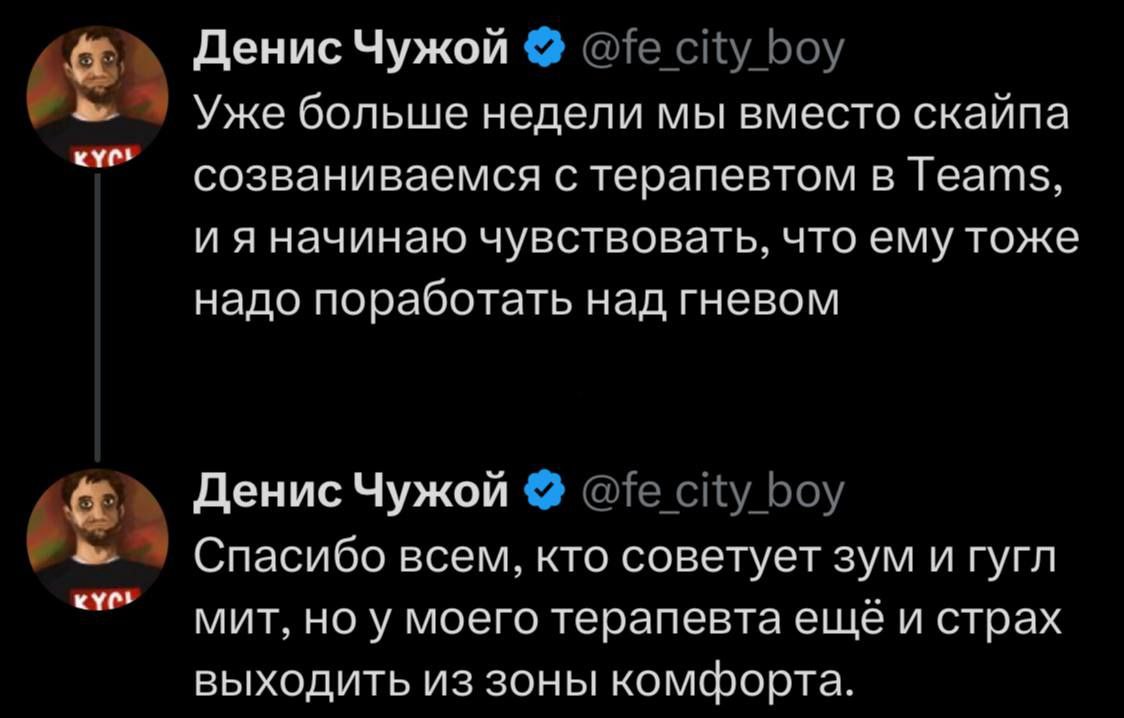Open the profile avatar of the second tweet
Image resolution: width=1124 pixels, height=718 pixels.
coord(95,536)
